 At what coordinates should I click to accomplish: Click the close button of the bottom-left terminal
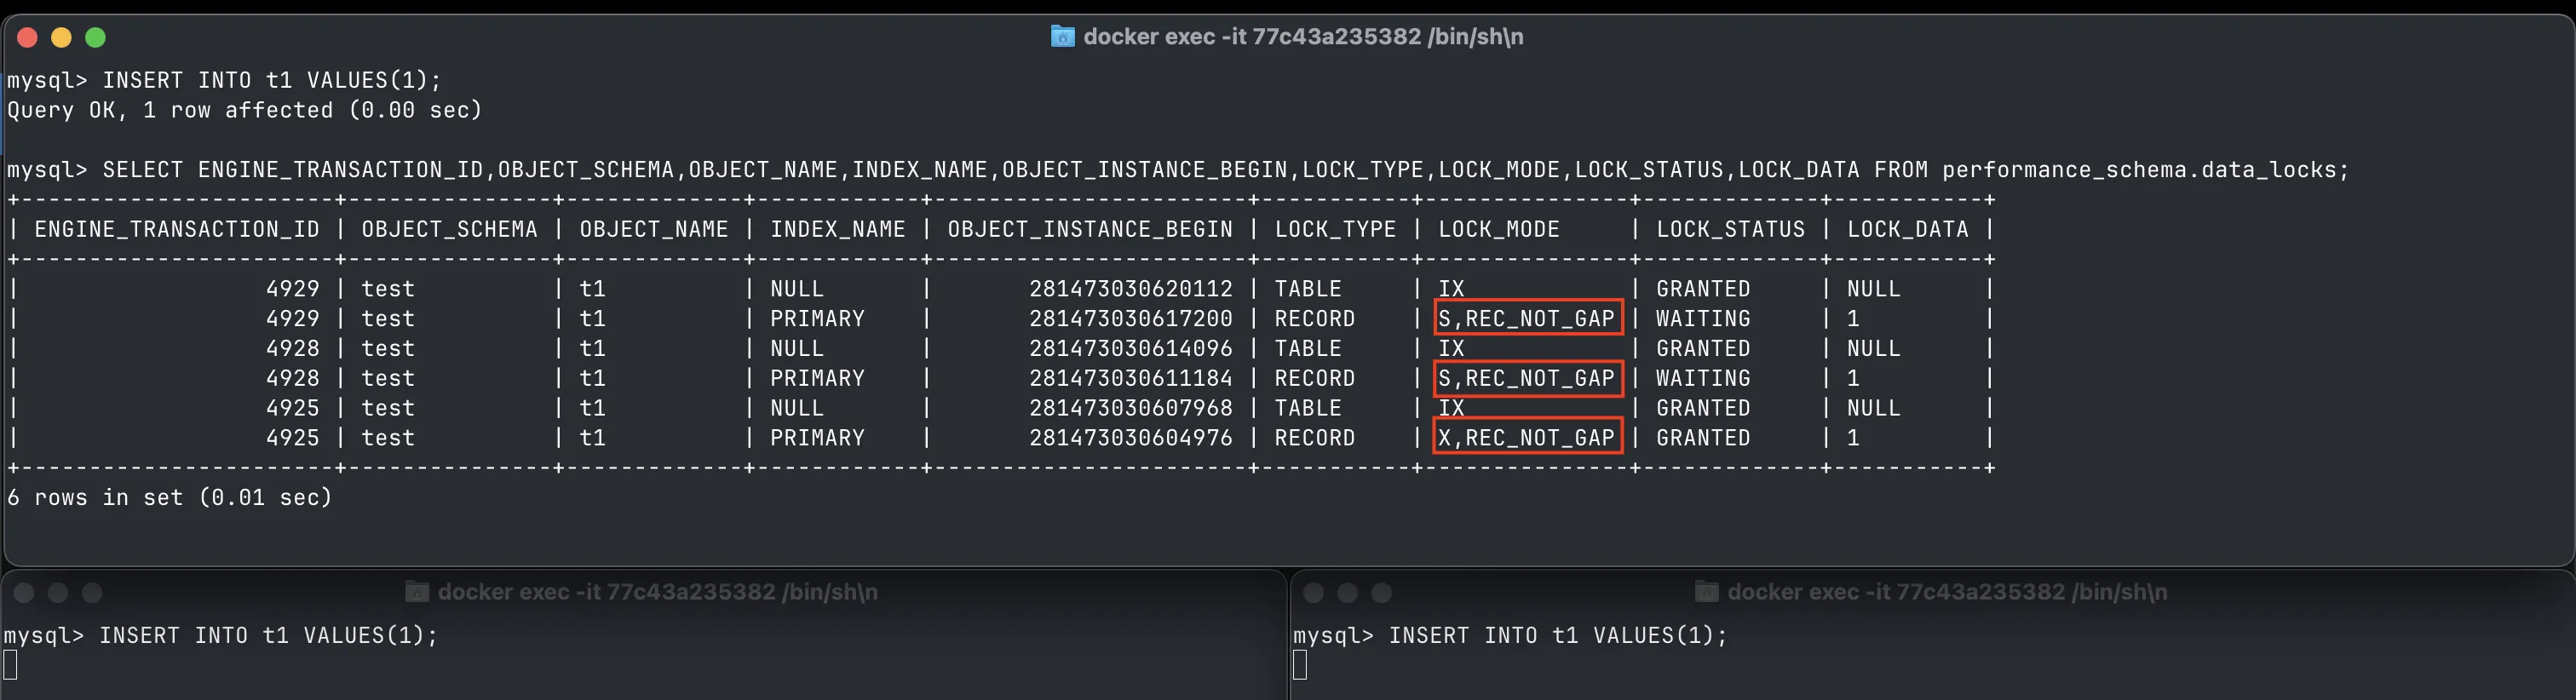pos(25,593)
